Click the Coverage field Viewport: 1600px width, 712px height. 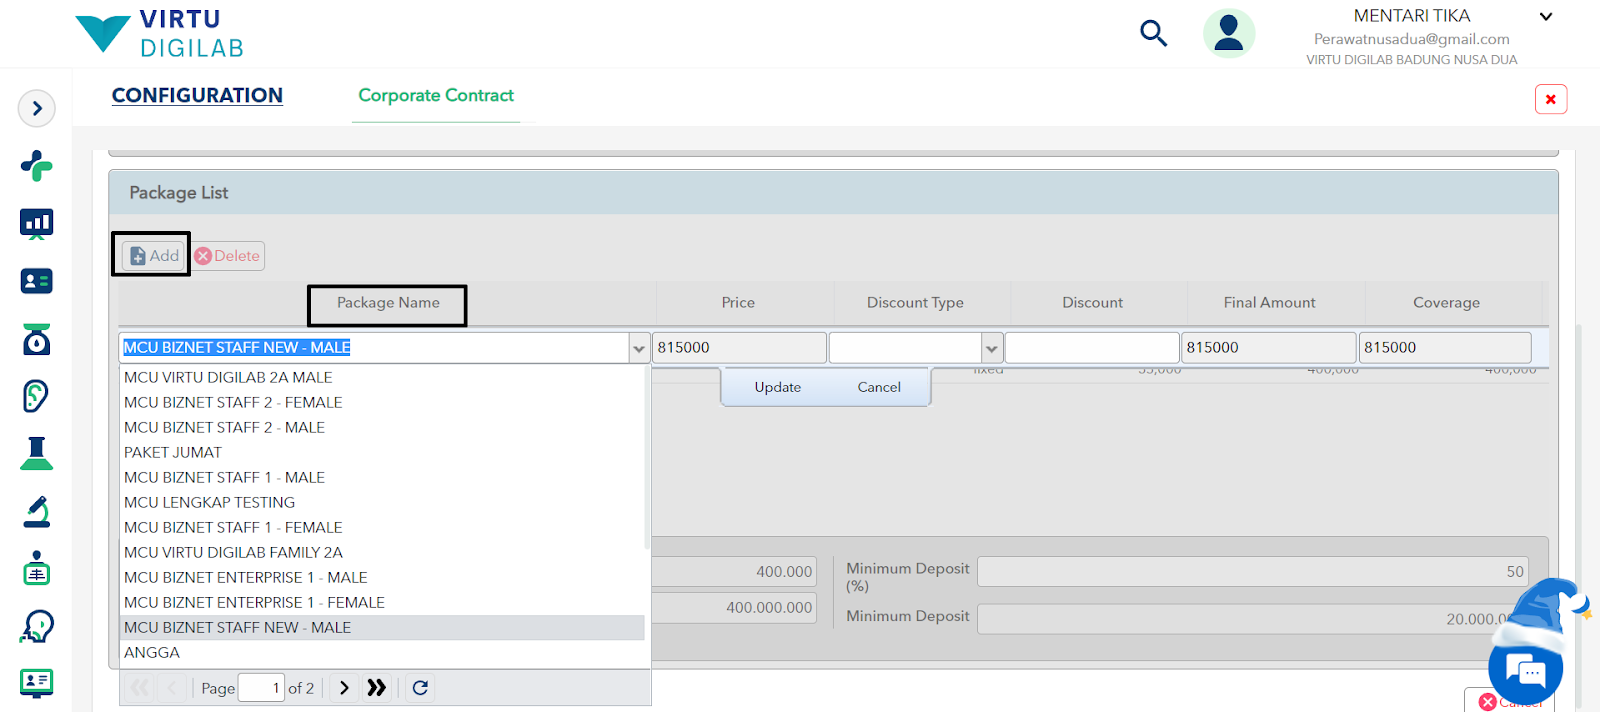1445,347
